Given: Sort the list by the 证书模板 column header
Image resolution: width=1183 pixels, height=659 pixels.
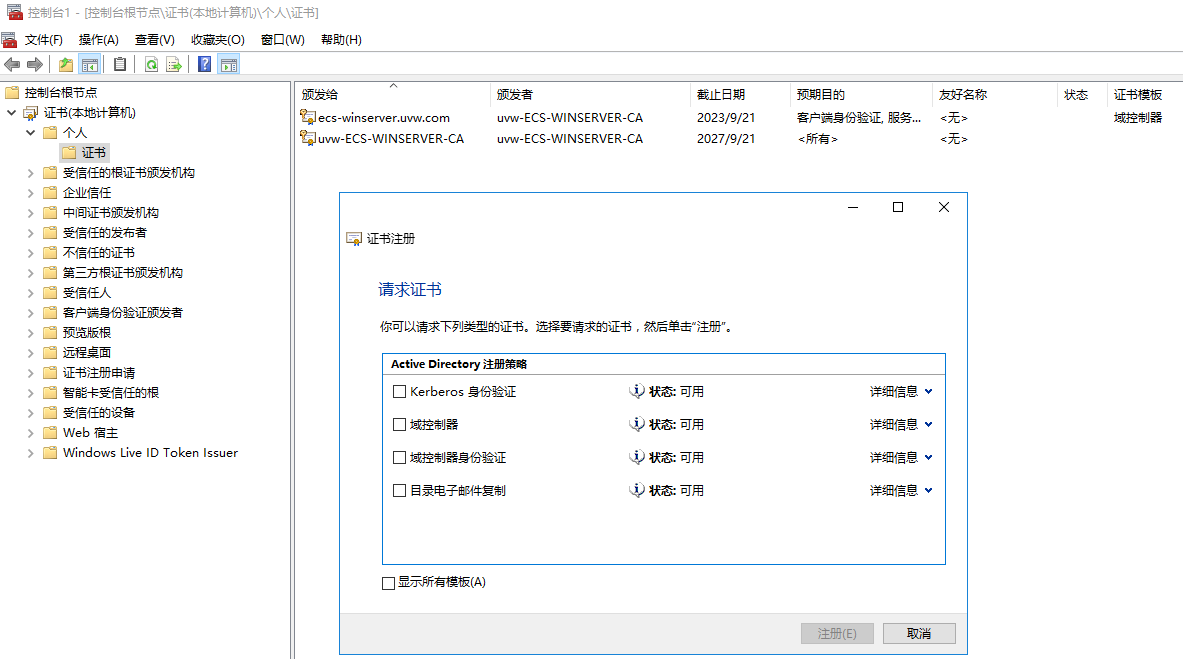Looking at the screenshot, I should tap(1143, 94).
